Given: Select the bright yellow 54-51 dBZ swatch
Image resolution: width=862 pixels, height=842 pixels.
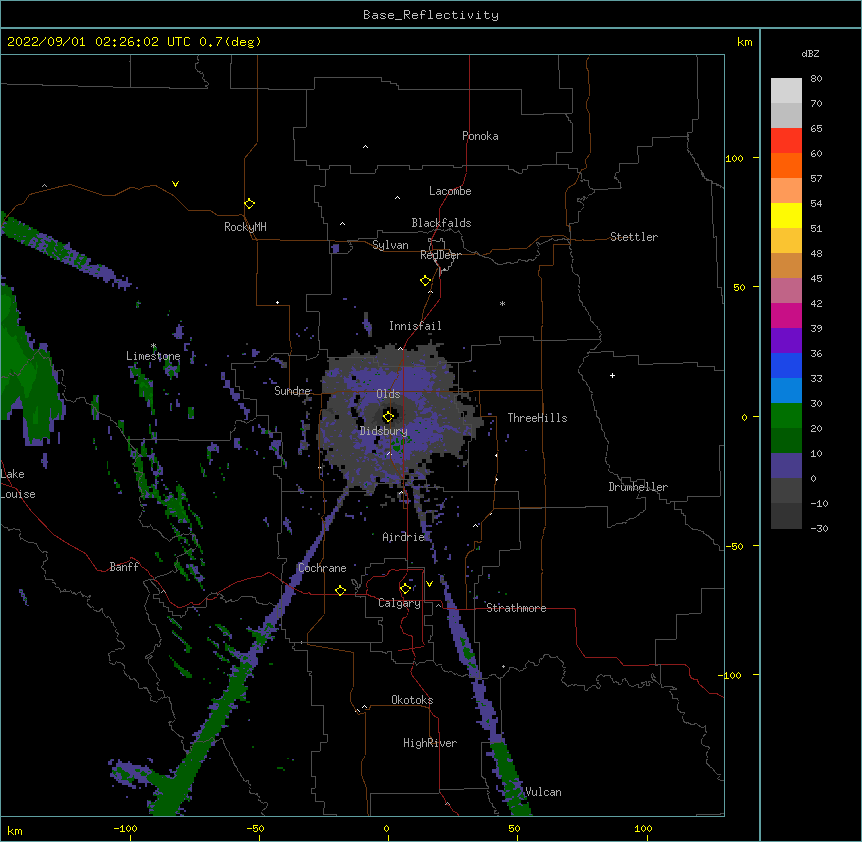Looking at the screenshot, I should (786, 215).
